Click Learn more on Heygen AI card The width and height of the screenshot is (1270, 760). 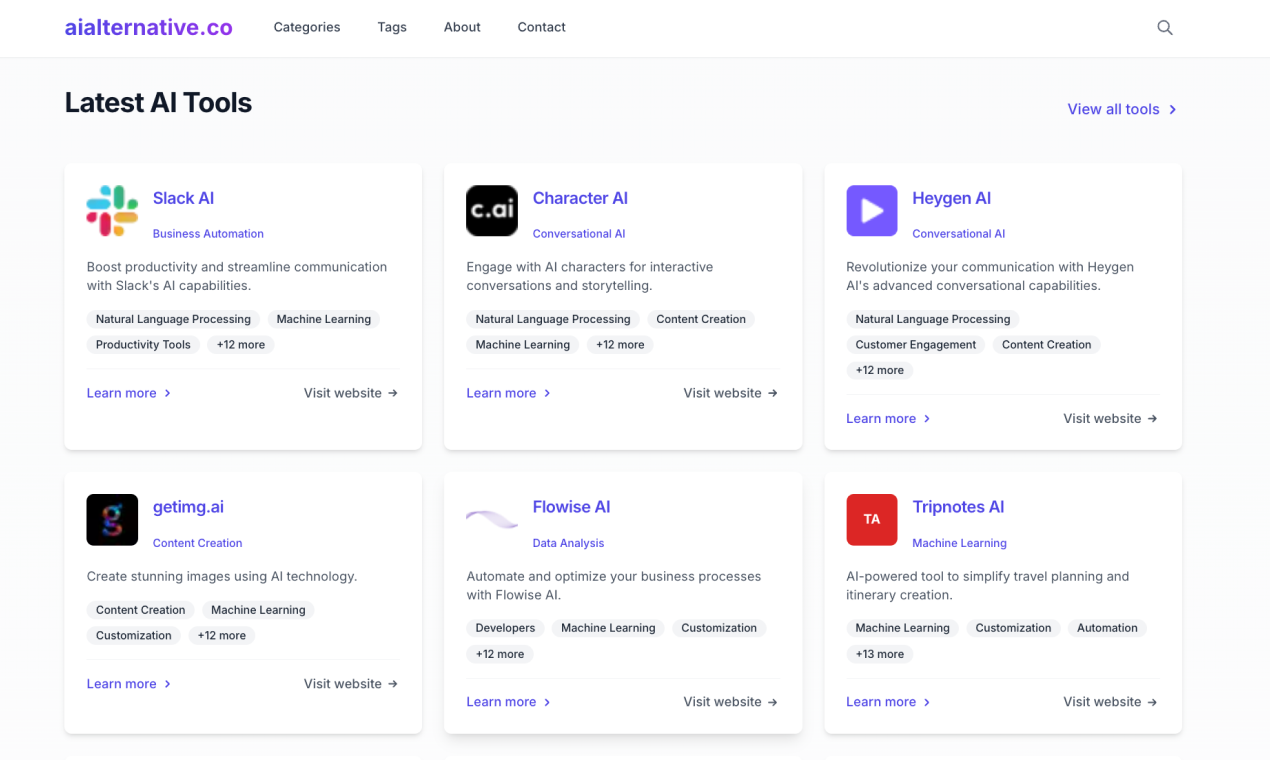[889, 419]
